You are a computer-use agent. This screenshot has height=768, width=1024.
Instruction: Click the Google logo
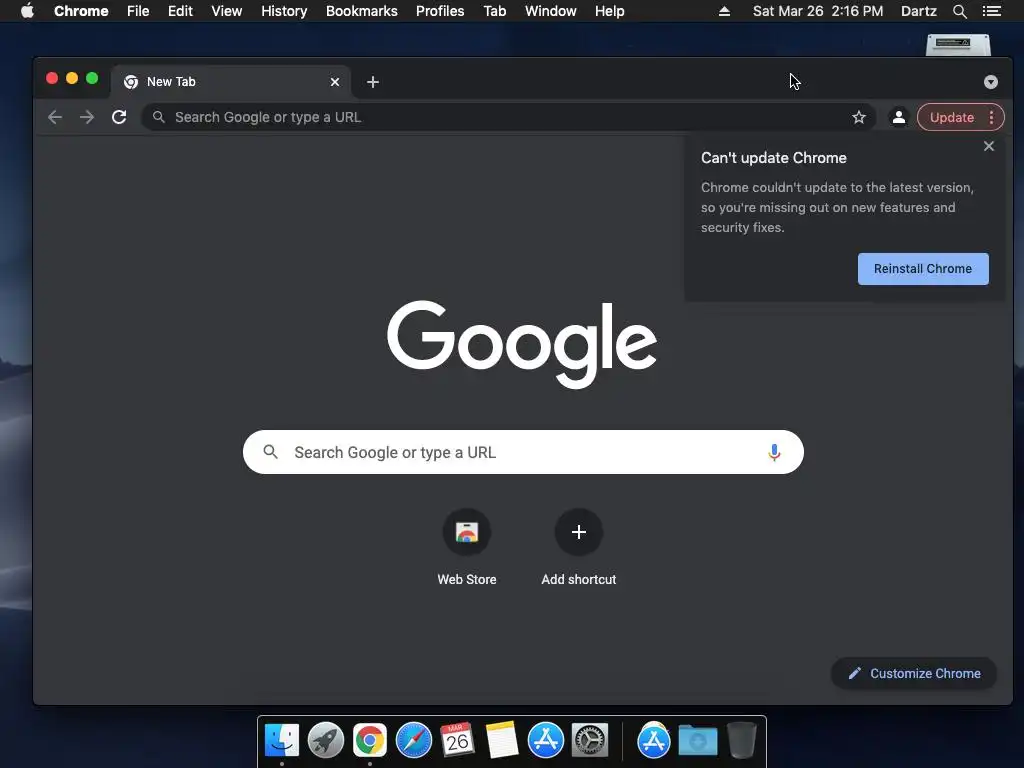click(x=522, y=344)
